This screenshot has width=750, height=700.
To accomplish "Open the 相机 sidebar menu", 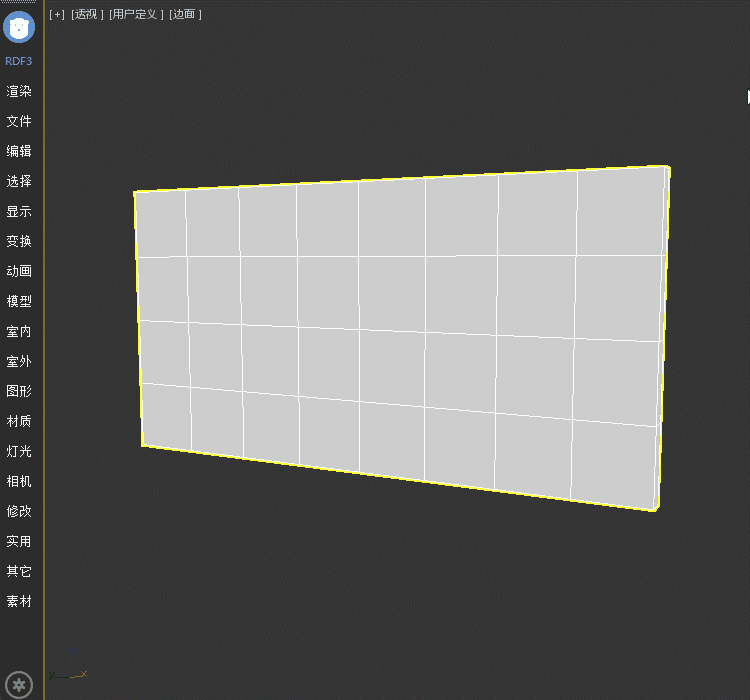I will [x=19, y=481].
